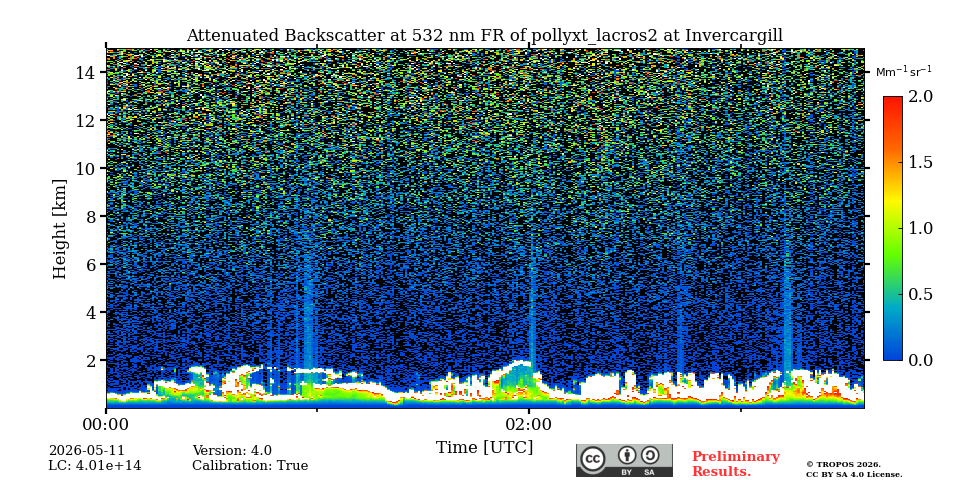Click the 'Calibration: True' text
The width and height of the screenshot is (960, 480).
coord(250,466)
